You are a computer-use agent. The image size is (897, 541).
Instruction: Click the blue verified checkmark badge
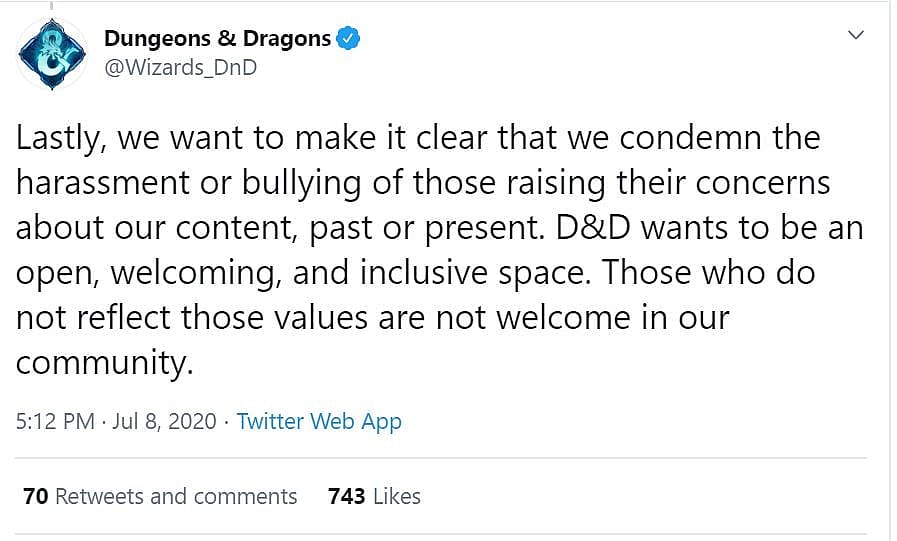click(348, 39)
